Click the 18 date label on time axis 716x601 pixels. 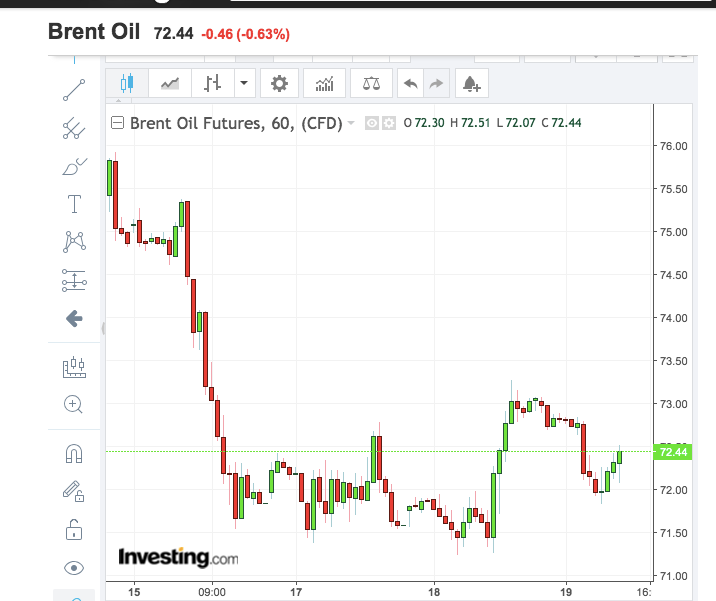coord(434,592)
